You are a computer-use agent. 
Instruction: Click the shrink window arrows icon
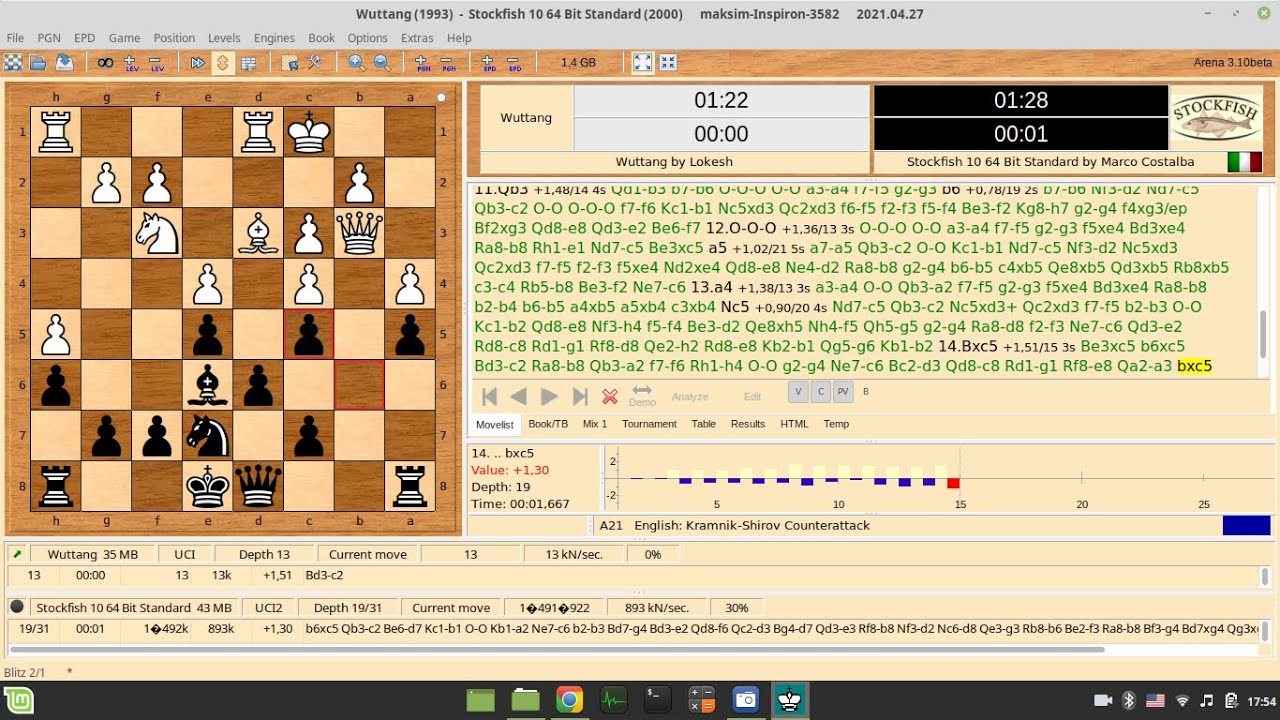pyautogui.click(x=668, y=62)
